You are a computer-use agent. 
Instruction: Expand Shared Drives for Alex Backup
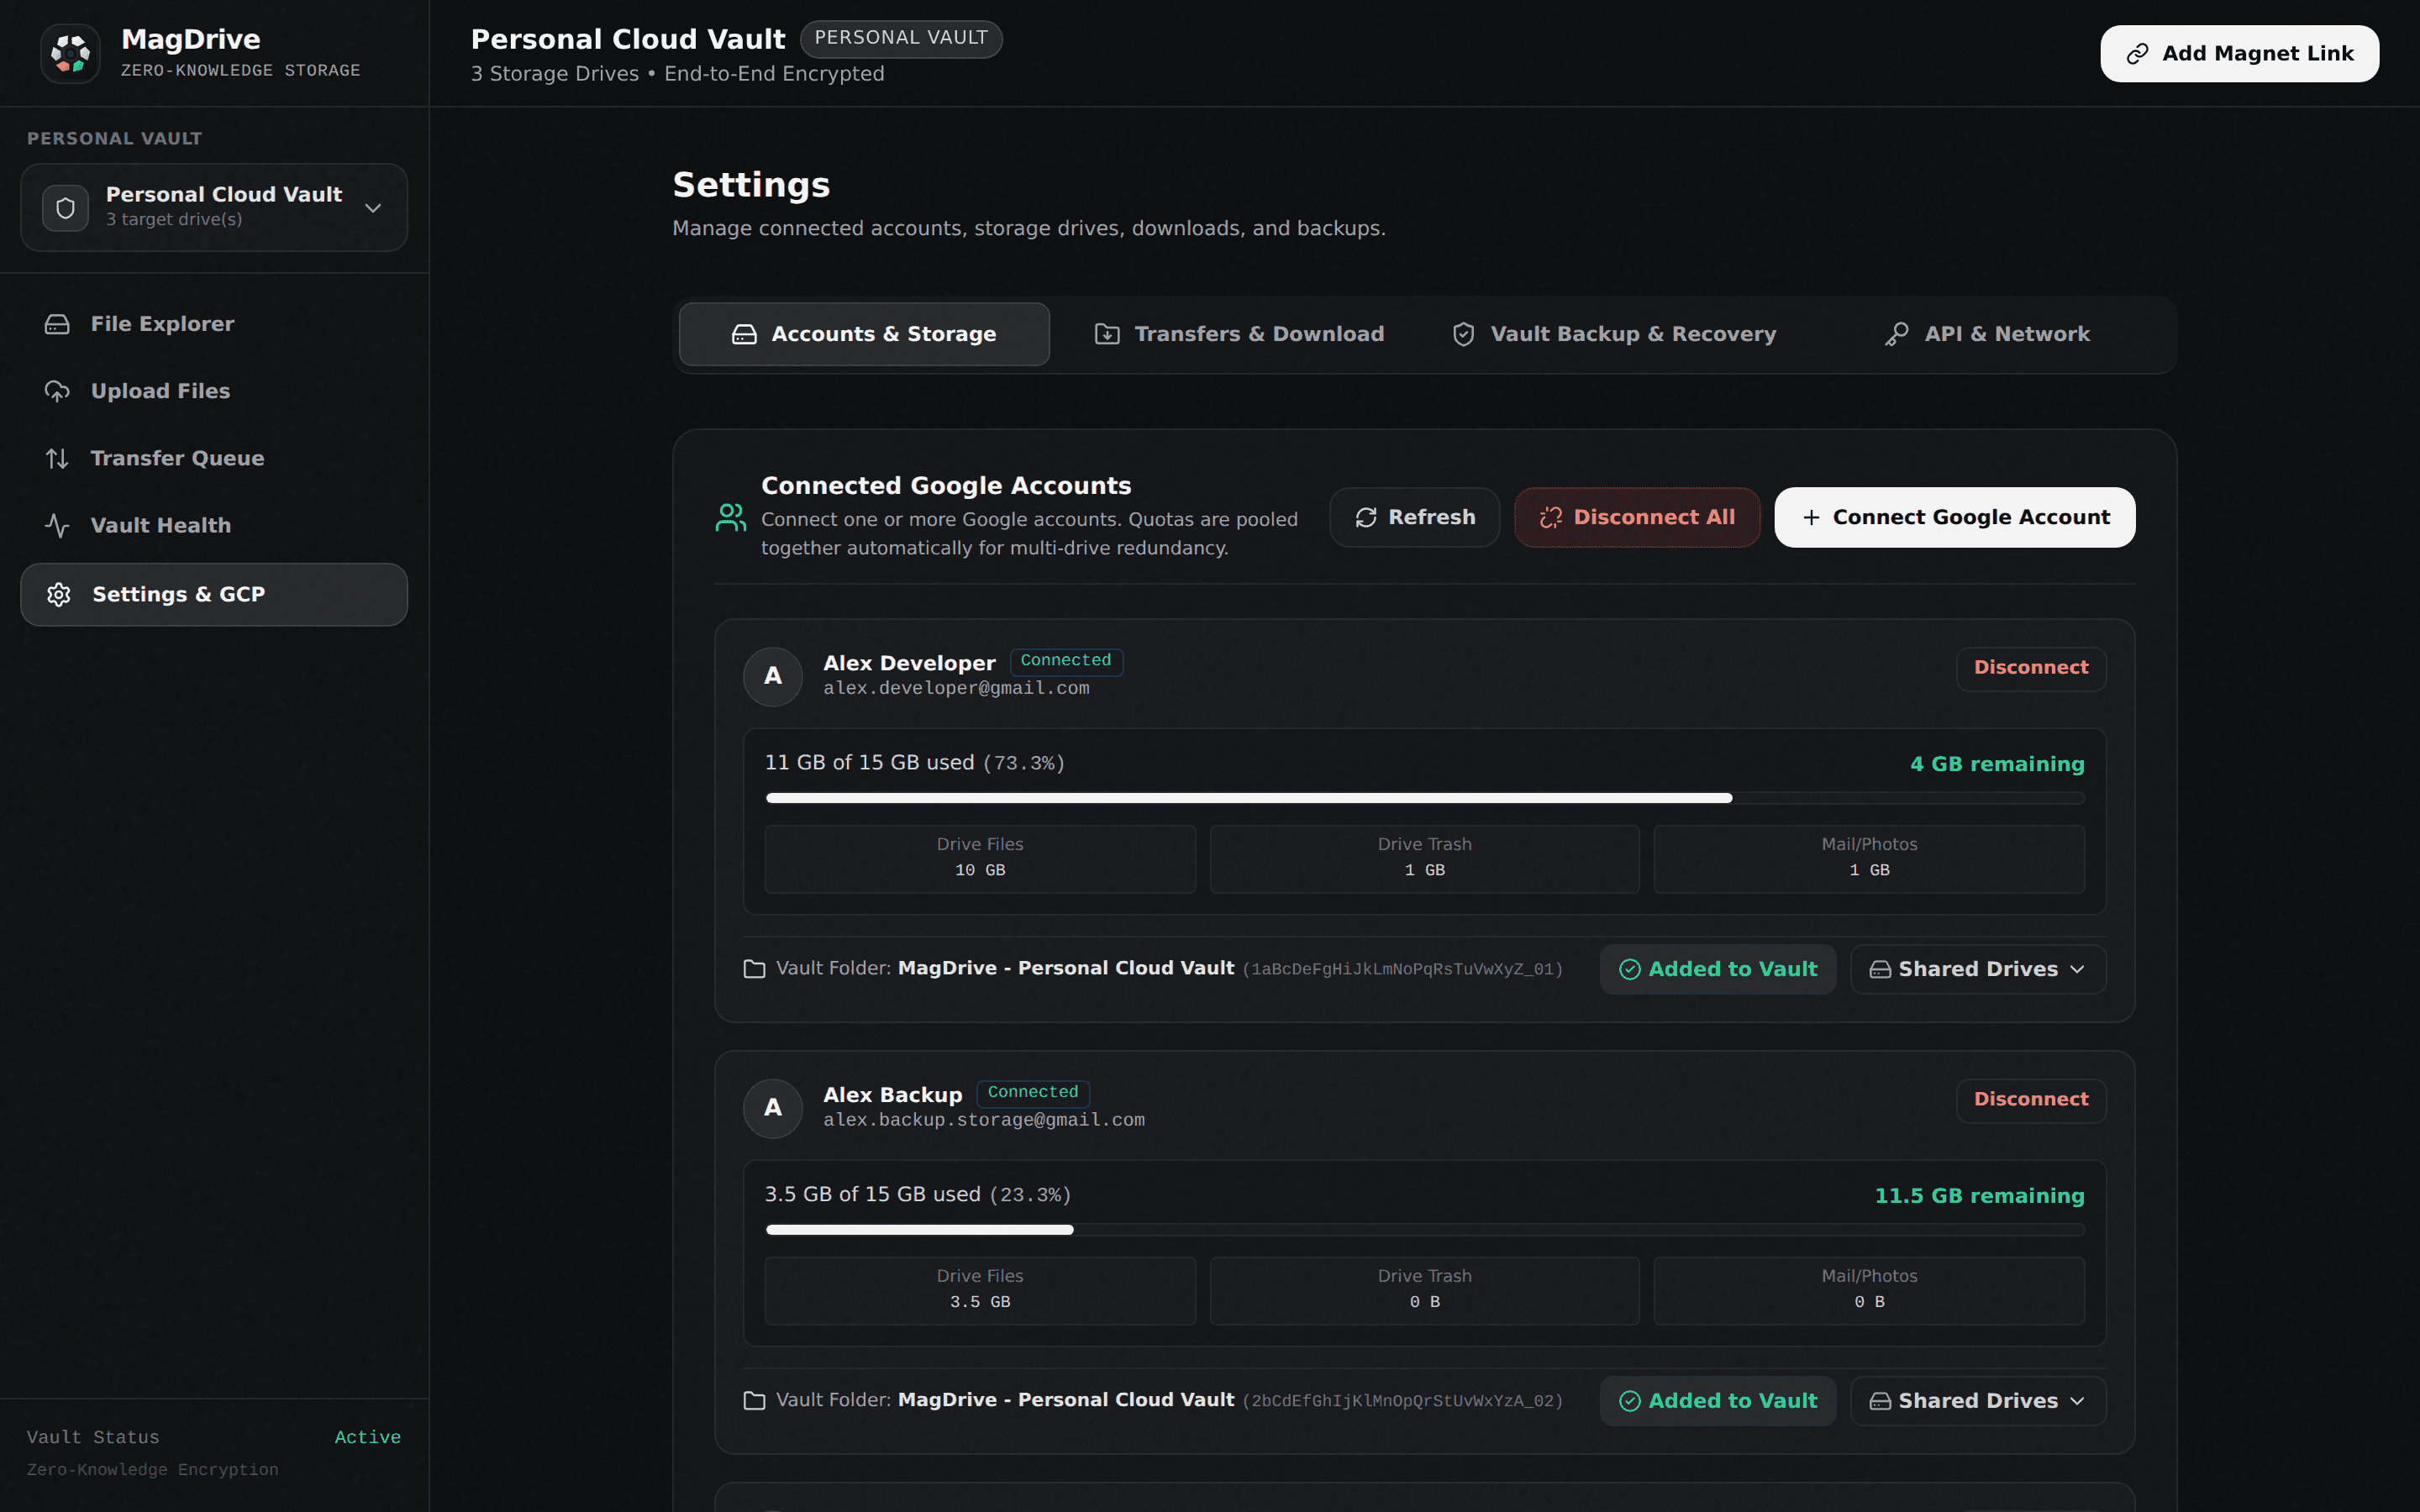[x=1978, y=1401]
